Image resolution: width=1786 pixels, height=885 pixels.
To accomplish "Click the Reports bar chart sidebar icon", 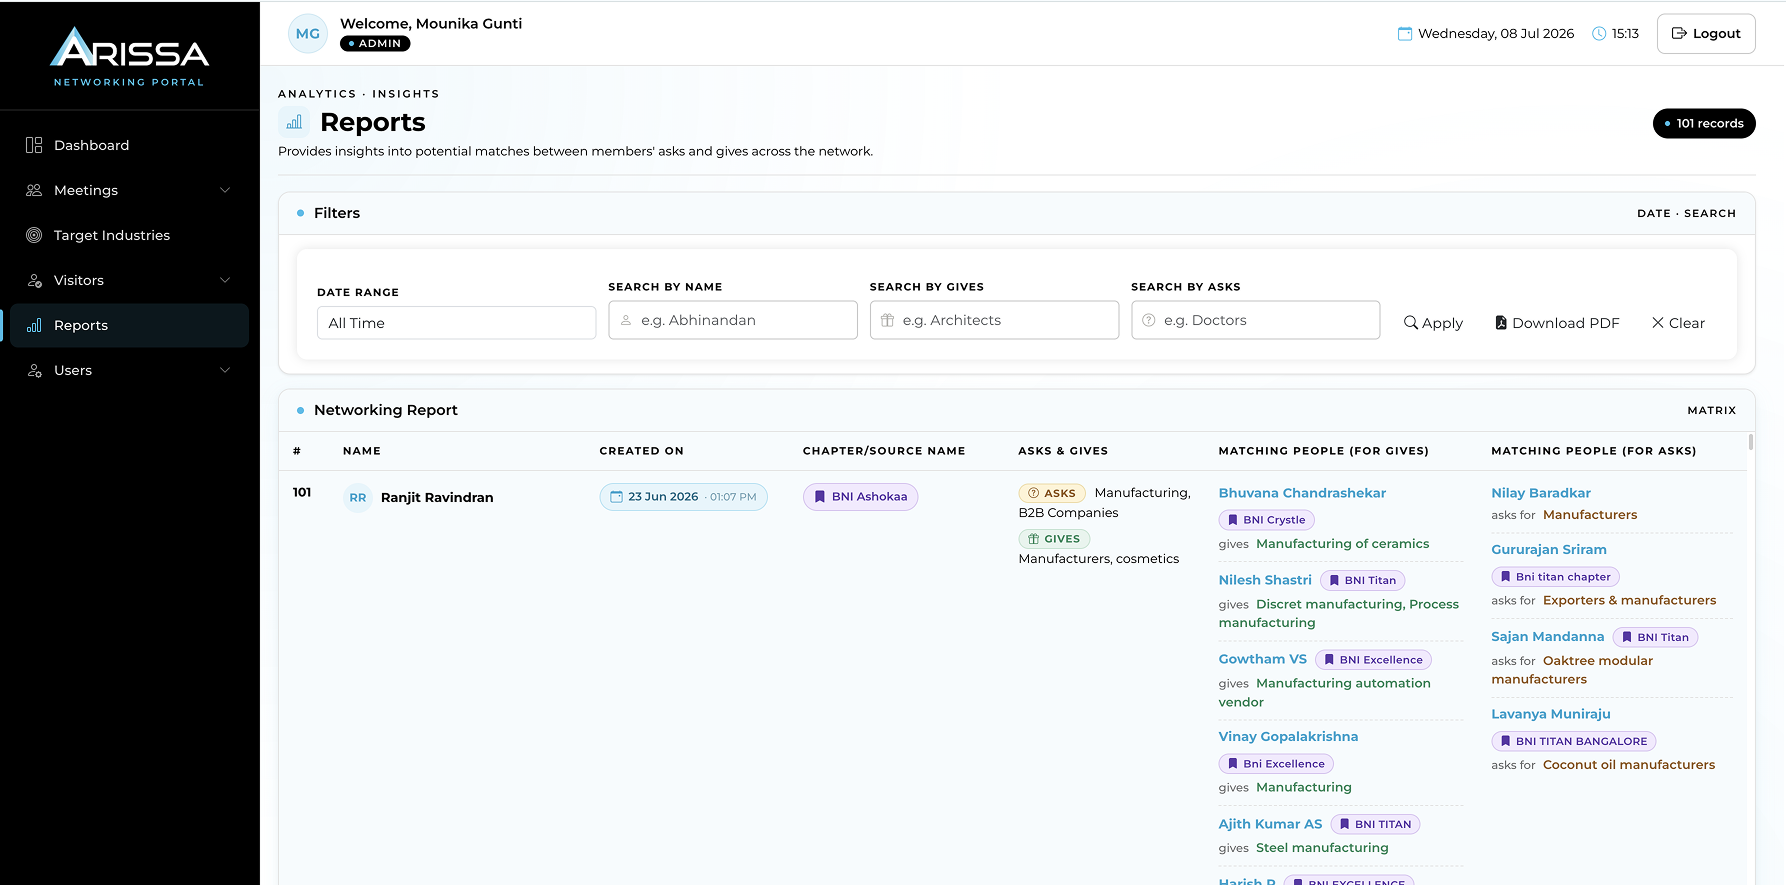I will pyautogui.click(x=34, y=325).
